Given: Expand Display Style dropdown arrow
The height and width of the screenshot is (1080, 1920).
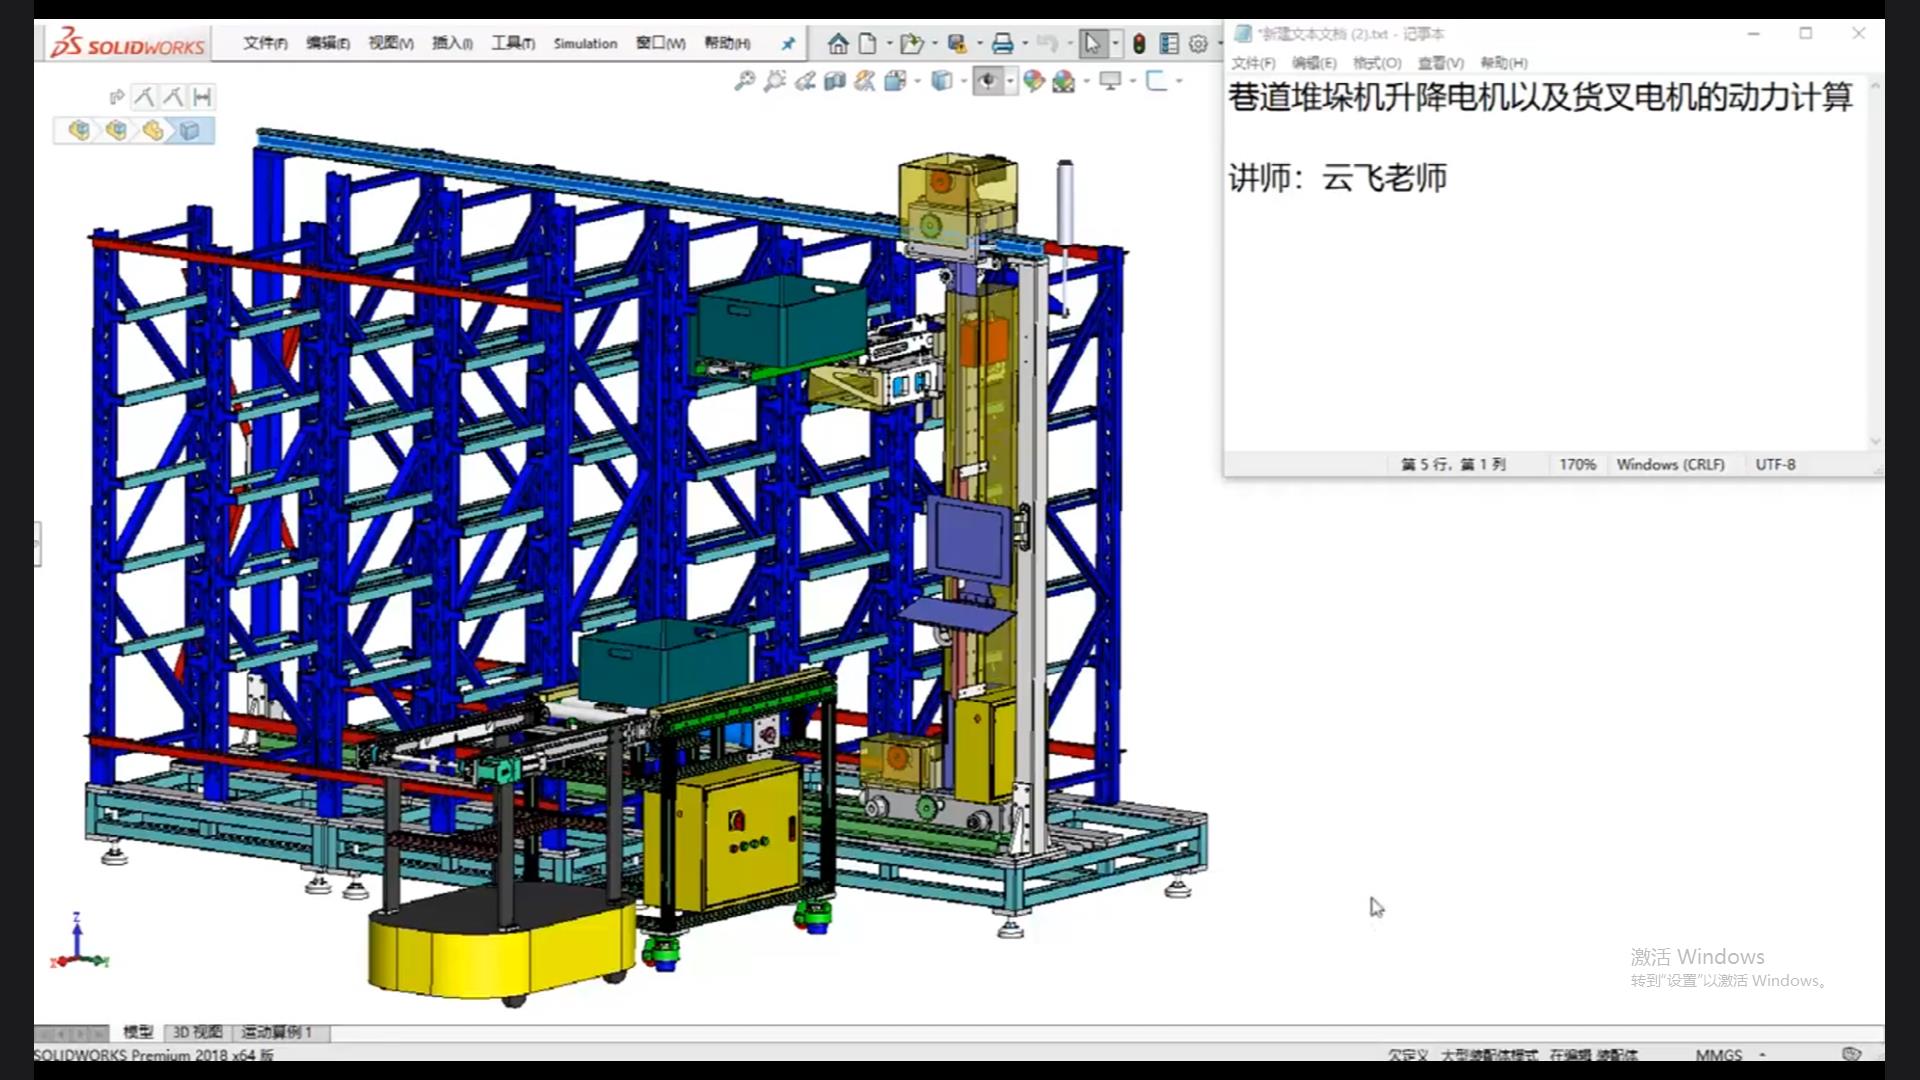Looking at the screenshot, I should [x=963, y=81].
